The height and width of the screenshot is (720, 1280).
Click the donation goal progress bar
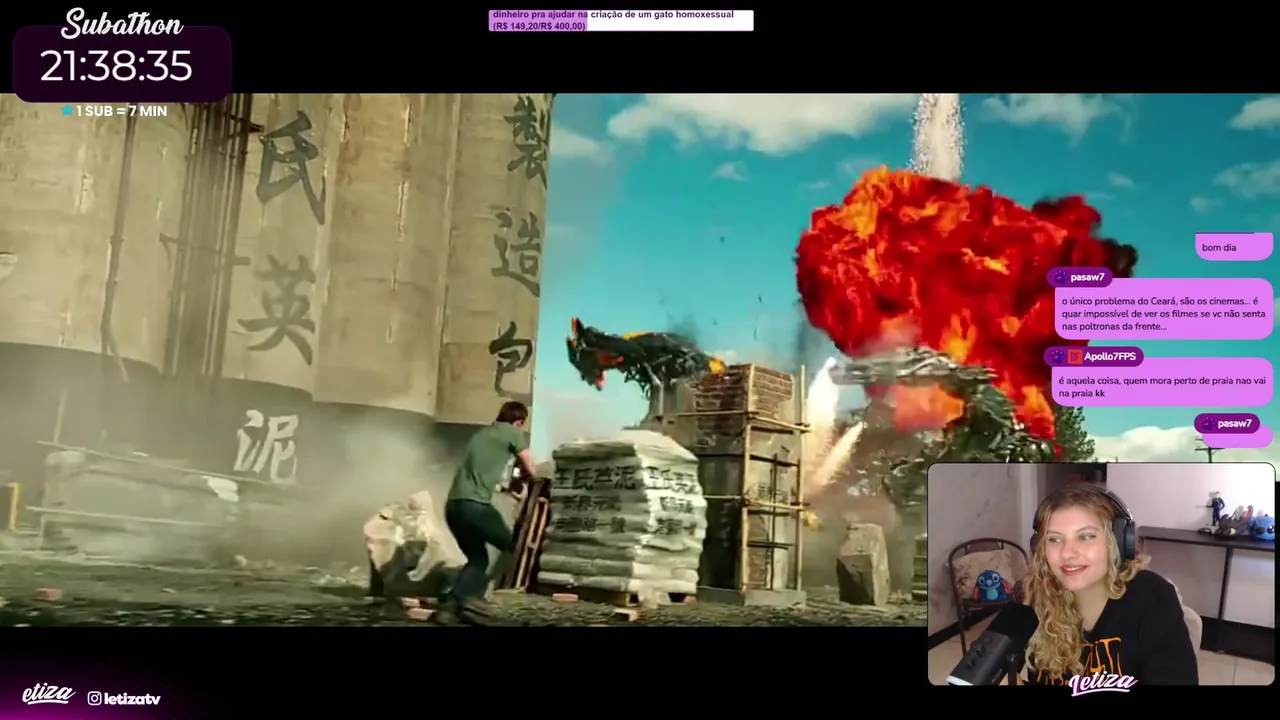coord(621,20)
